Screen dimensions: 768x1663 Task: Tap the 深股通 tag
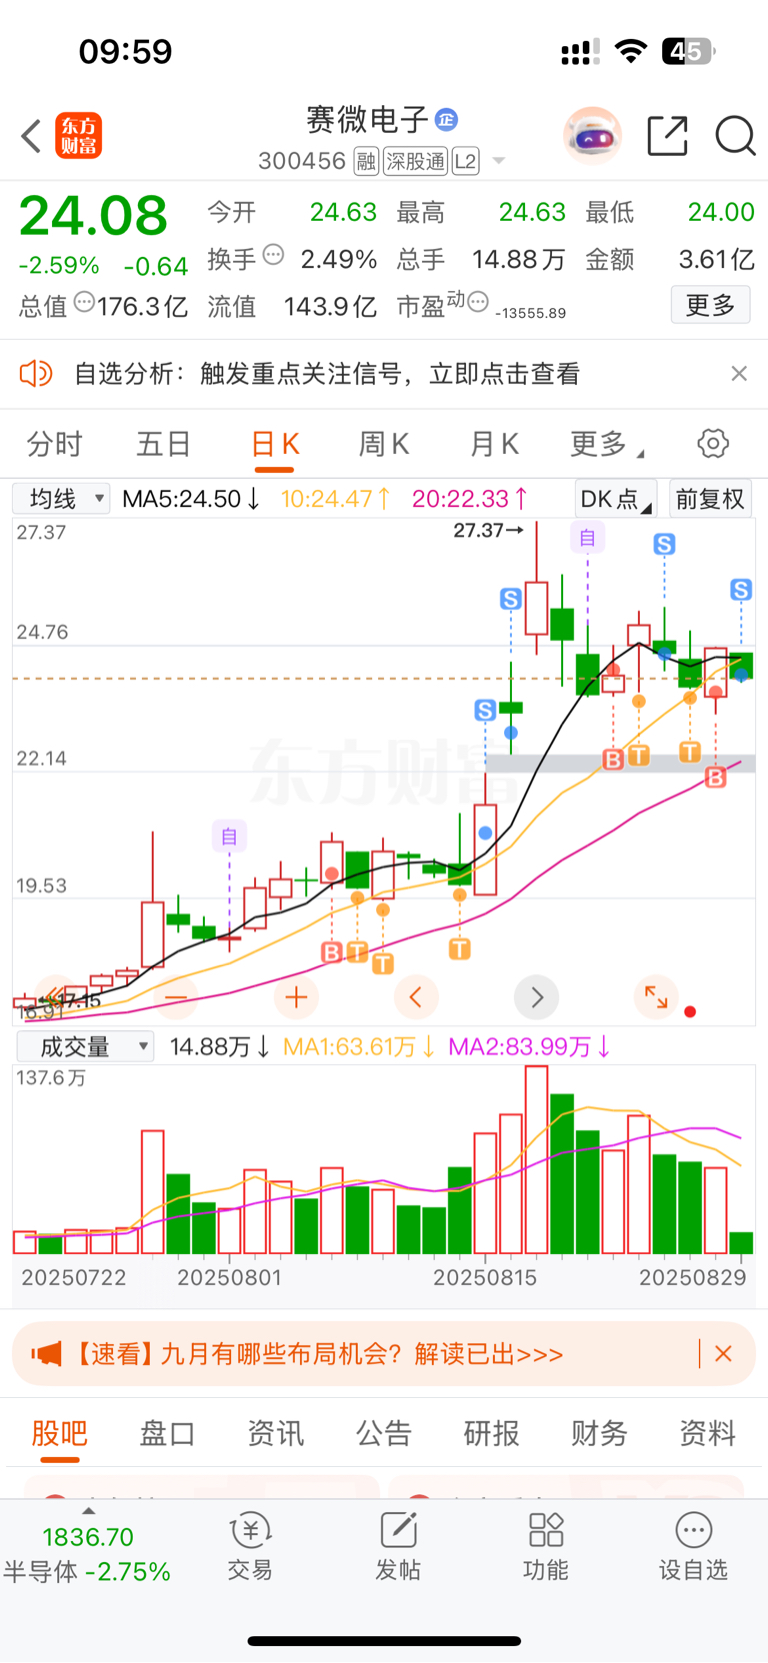[x=416, y=161]
